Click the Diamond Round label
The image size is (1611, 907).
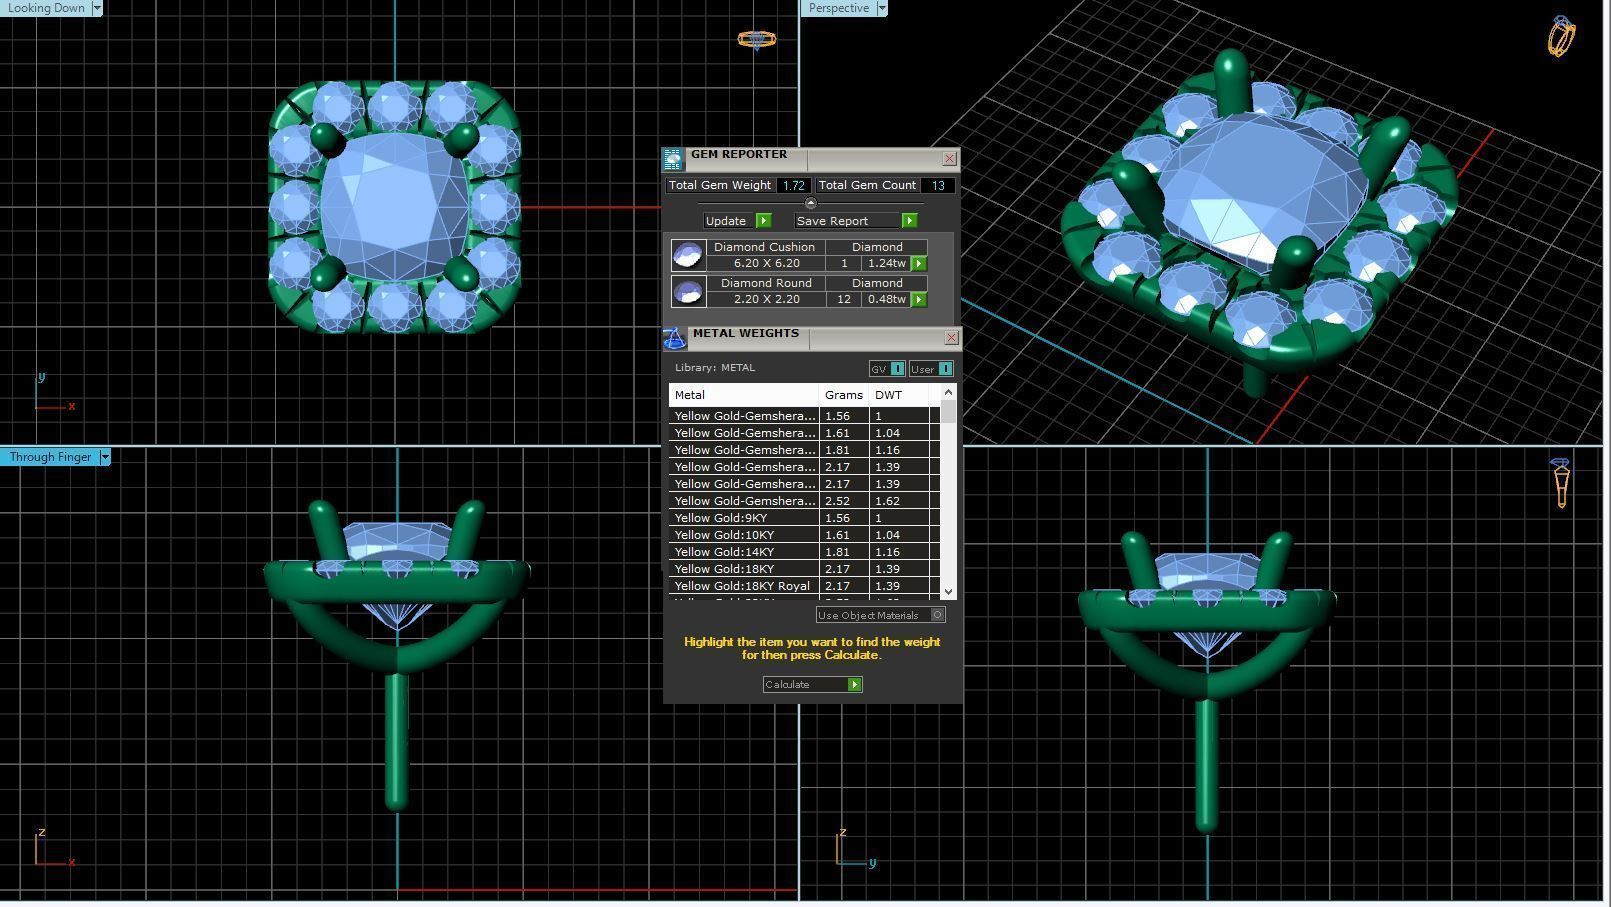766,283
